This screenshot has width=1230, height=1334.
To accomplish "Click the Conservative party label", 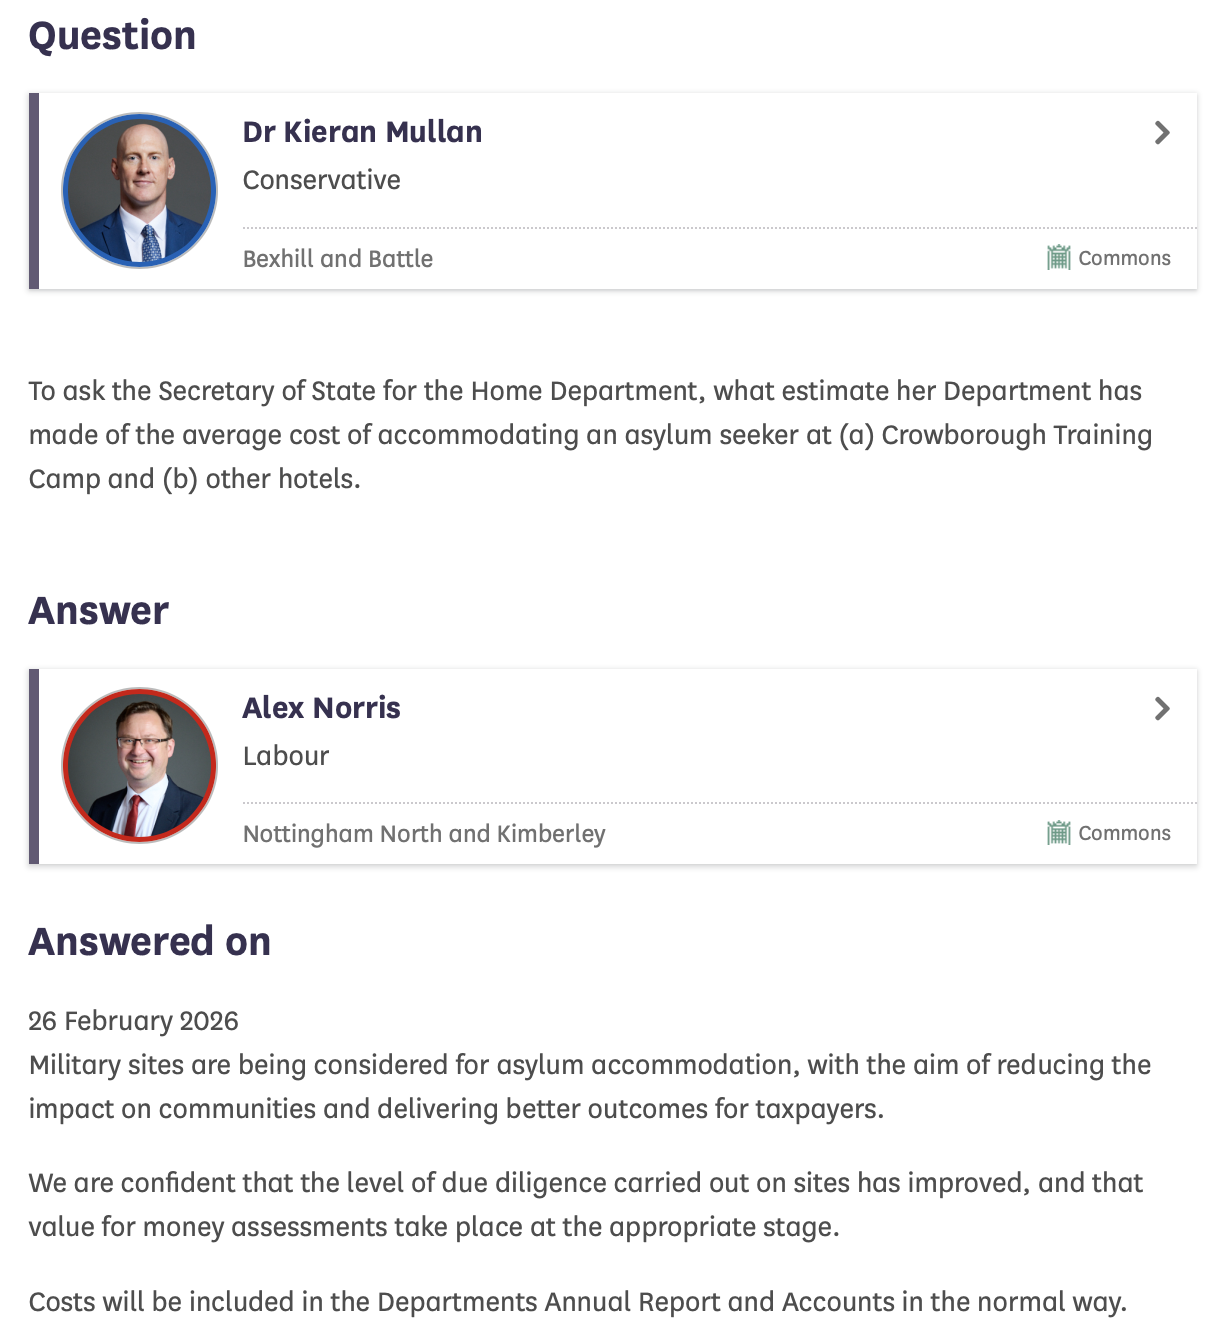I will click(x=321, y=180).
